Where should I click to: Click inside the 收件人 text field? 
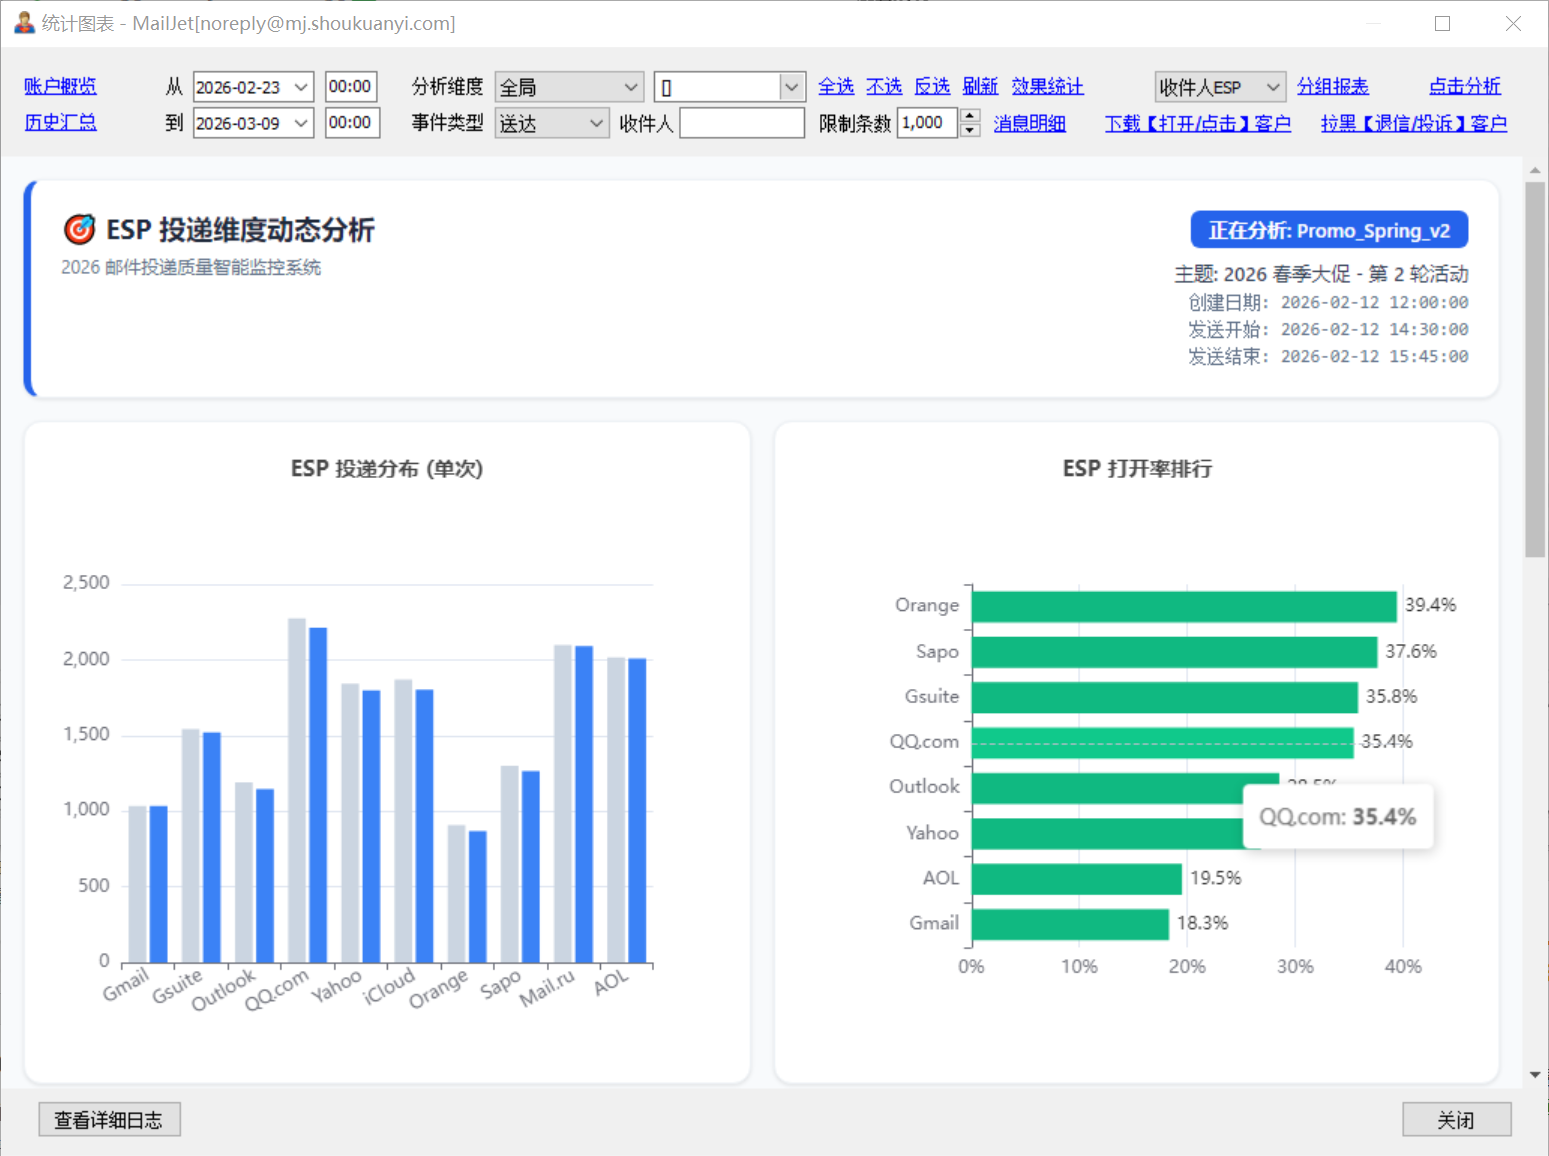tap(741, 124)
